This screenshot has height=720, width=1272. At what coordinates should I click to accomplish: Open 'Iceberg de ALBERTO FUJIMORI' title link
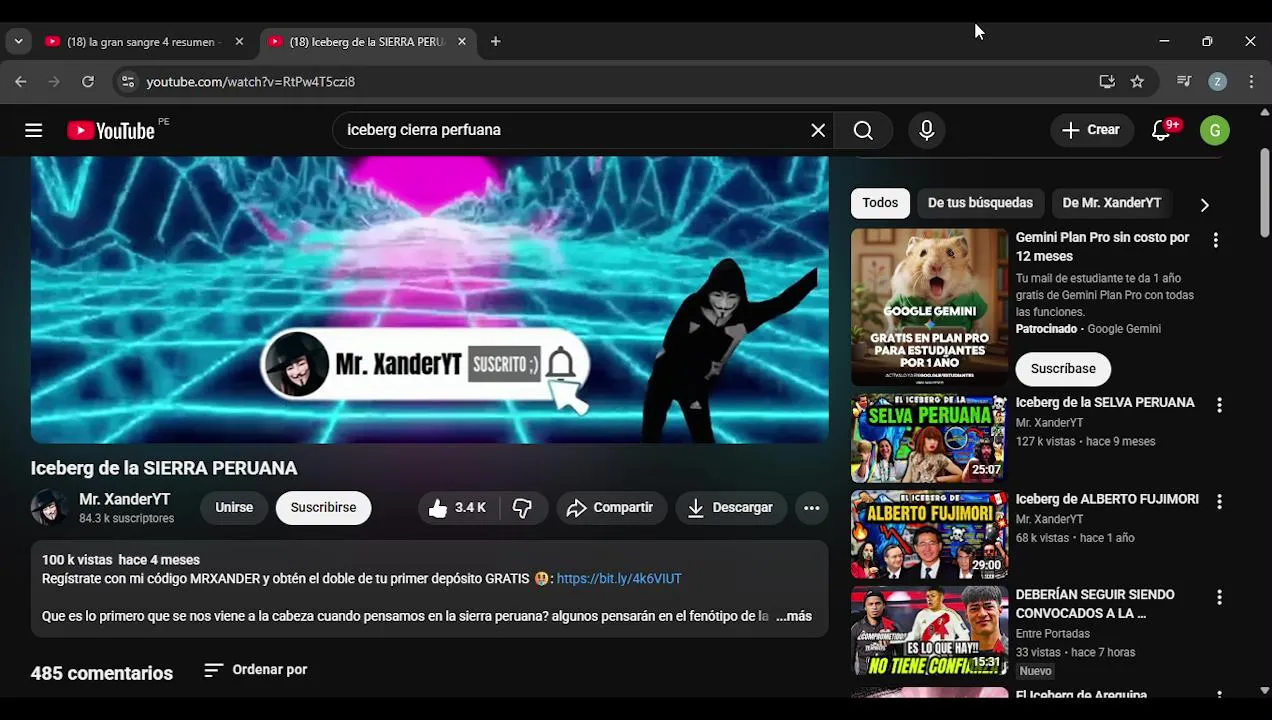(1107, 499)
